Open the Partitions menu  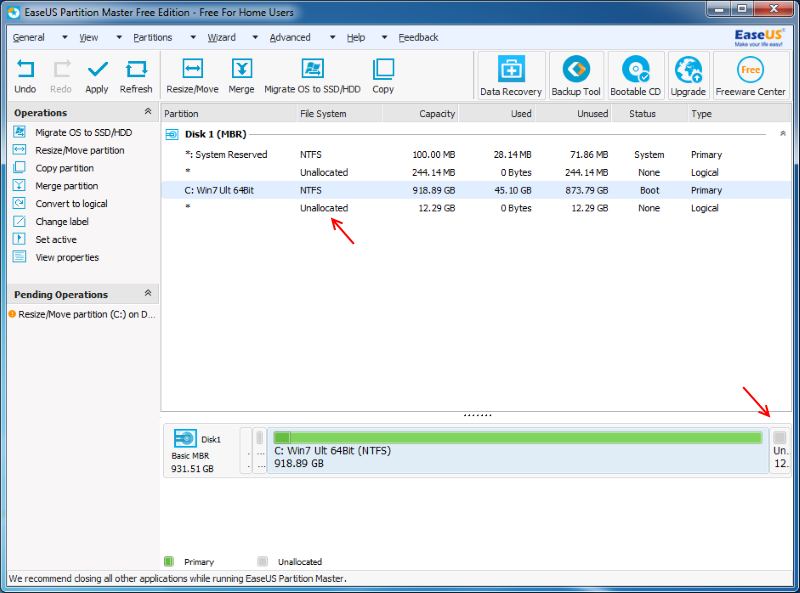[153, 37]
